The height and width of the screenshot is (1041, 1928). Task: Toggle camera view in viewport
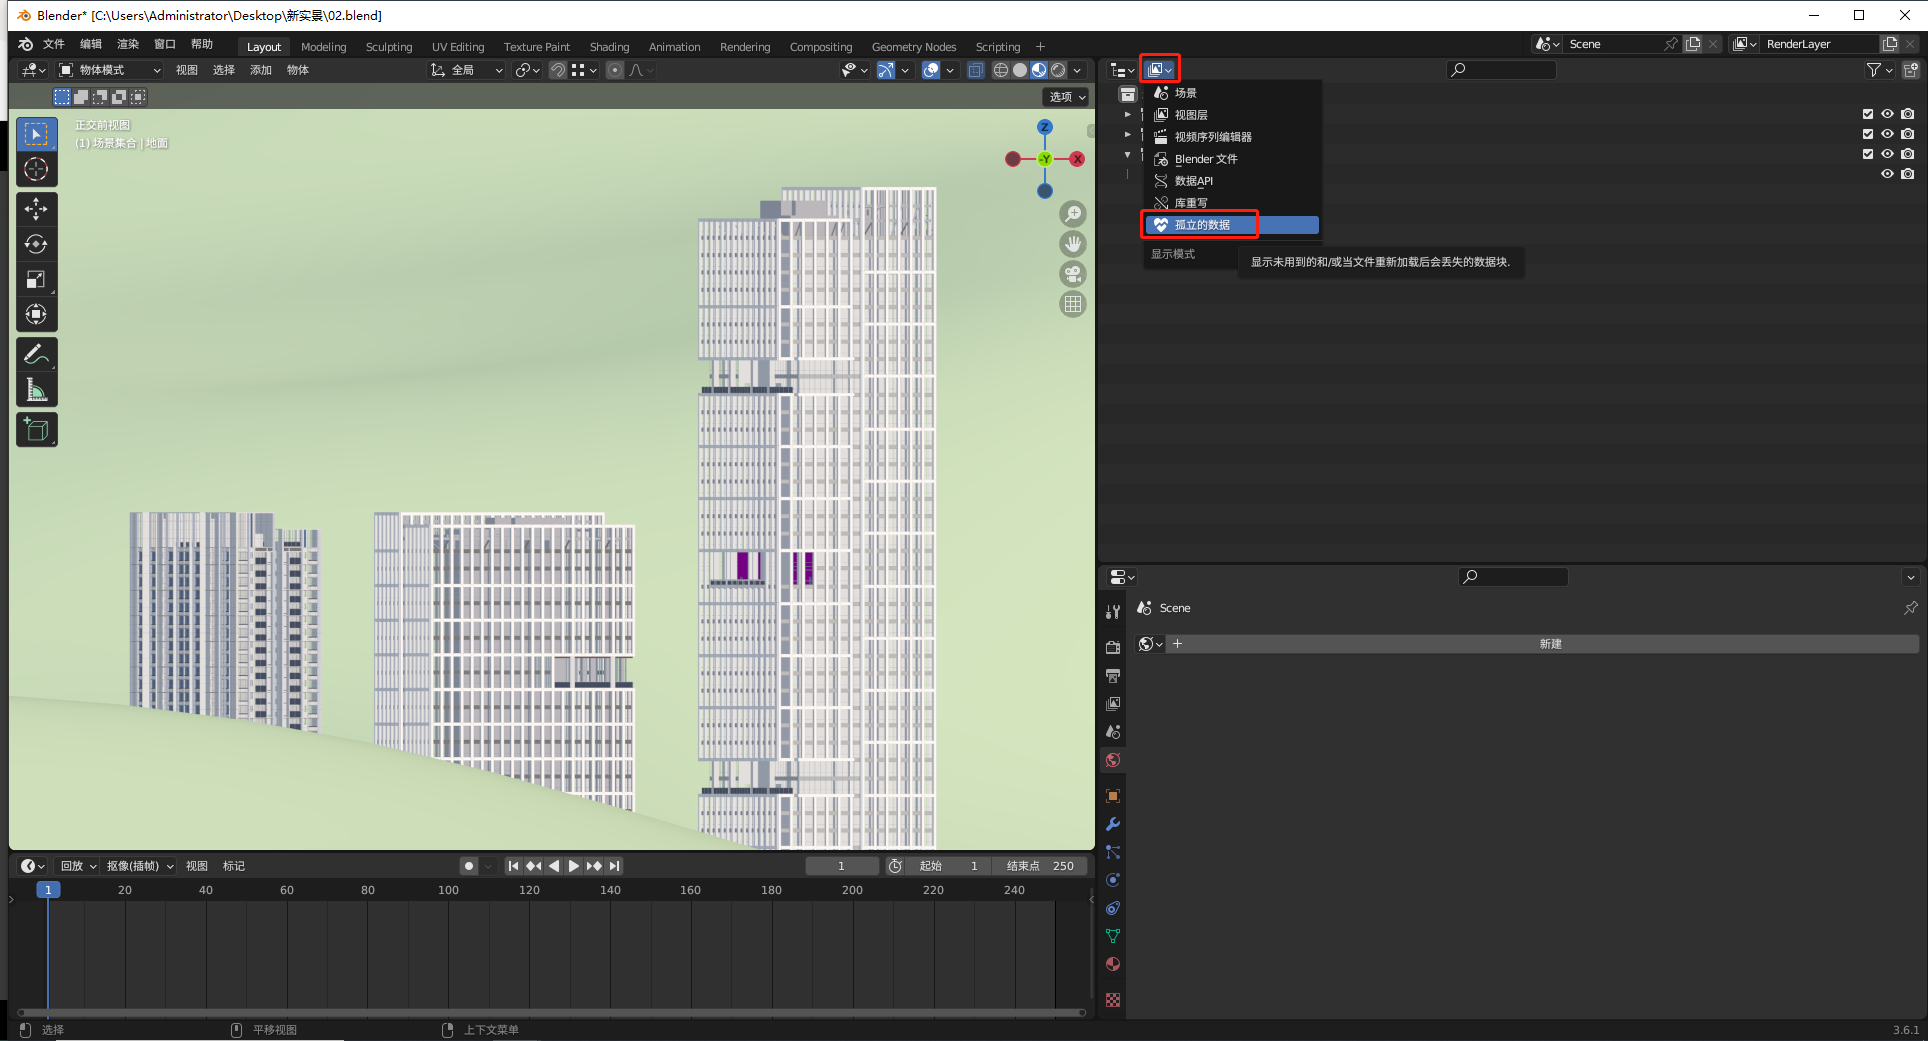(1073, 274)
